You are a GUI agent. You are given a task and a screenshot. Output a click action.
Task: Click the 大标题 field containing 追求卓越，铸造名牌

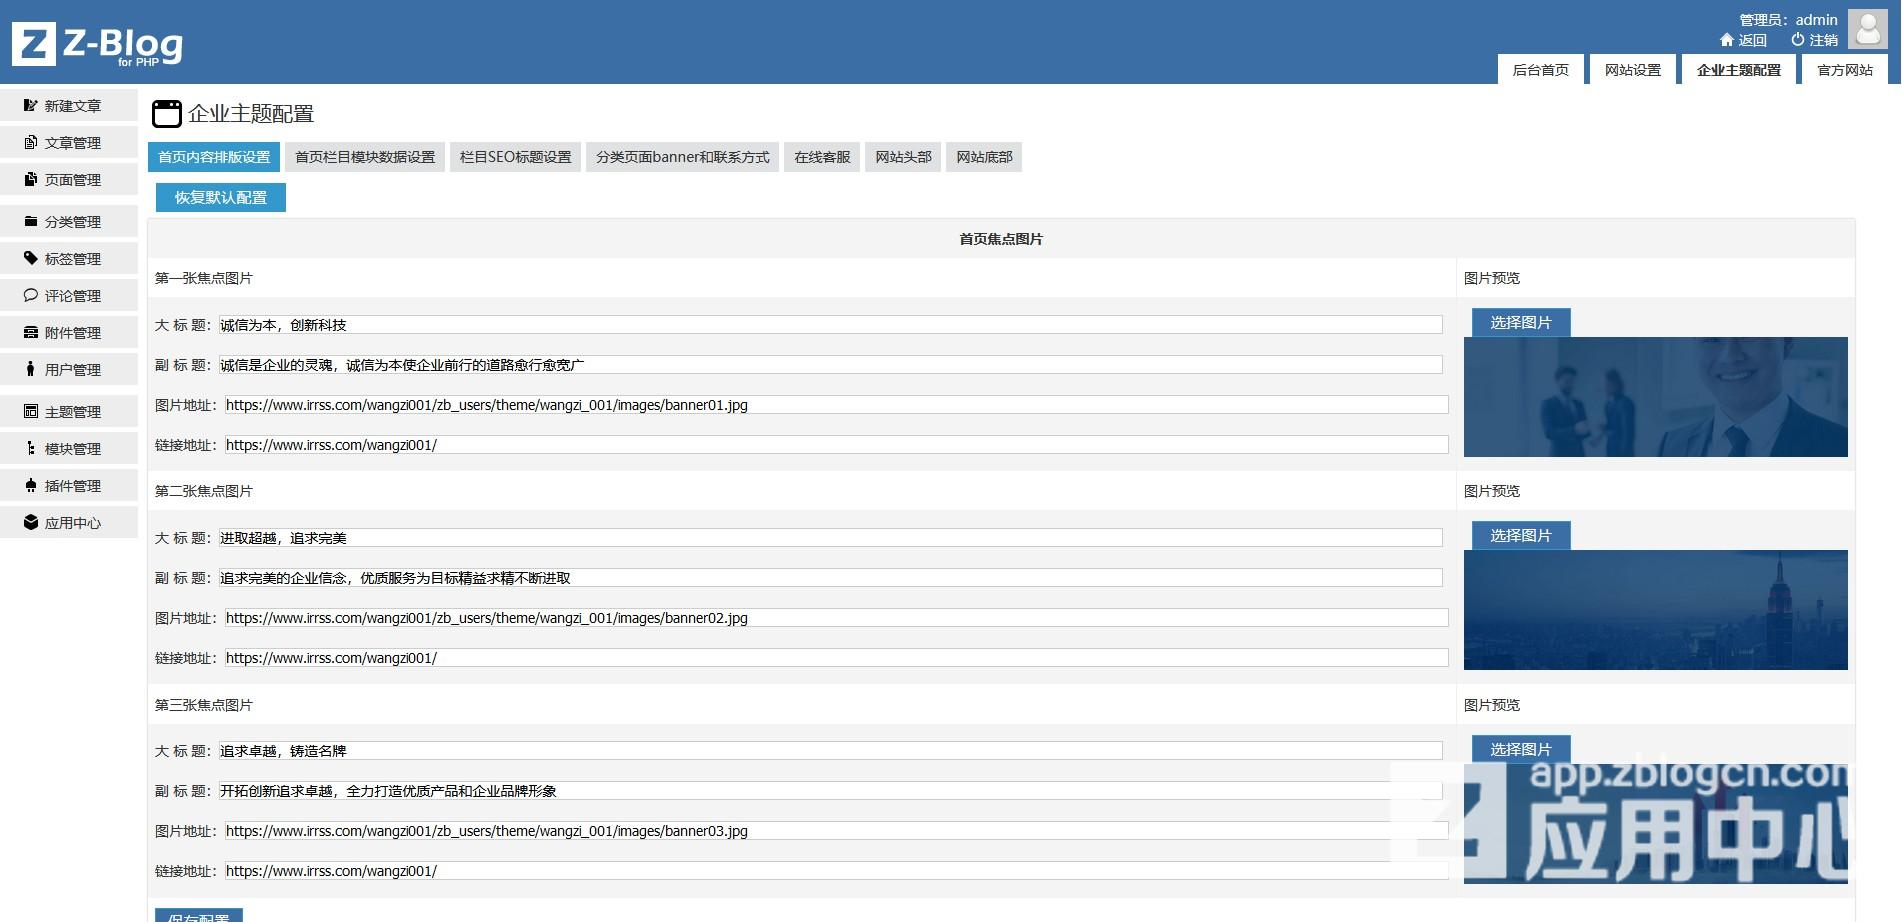click(x=831, y=751)
